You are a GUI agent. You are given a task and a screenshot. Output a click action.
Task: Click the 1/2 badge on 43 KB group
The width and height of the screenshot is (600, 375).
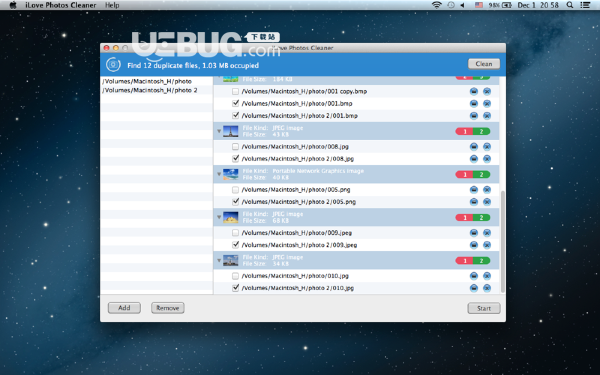473,131
